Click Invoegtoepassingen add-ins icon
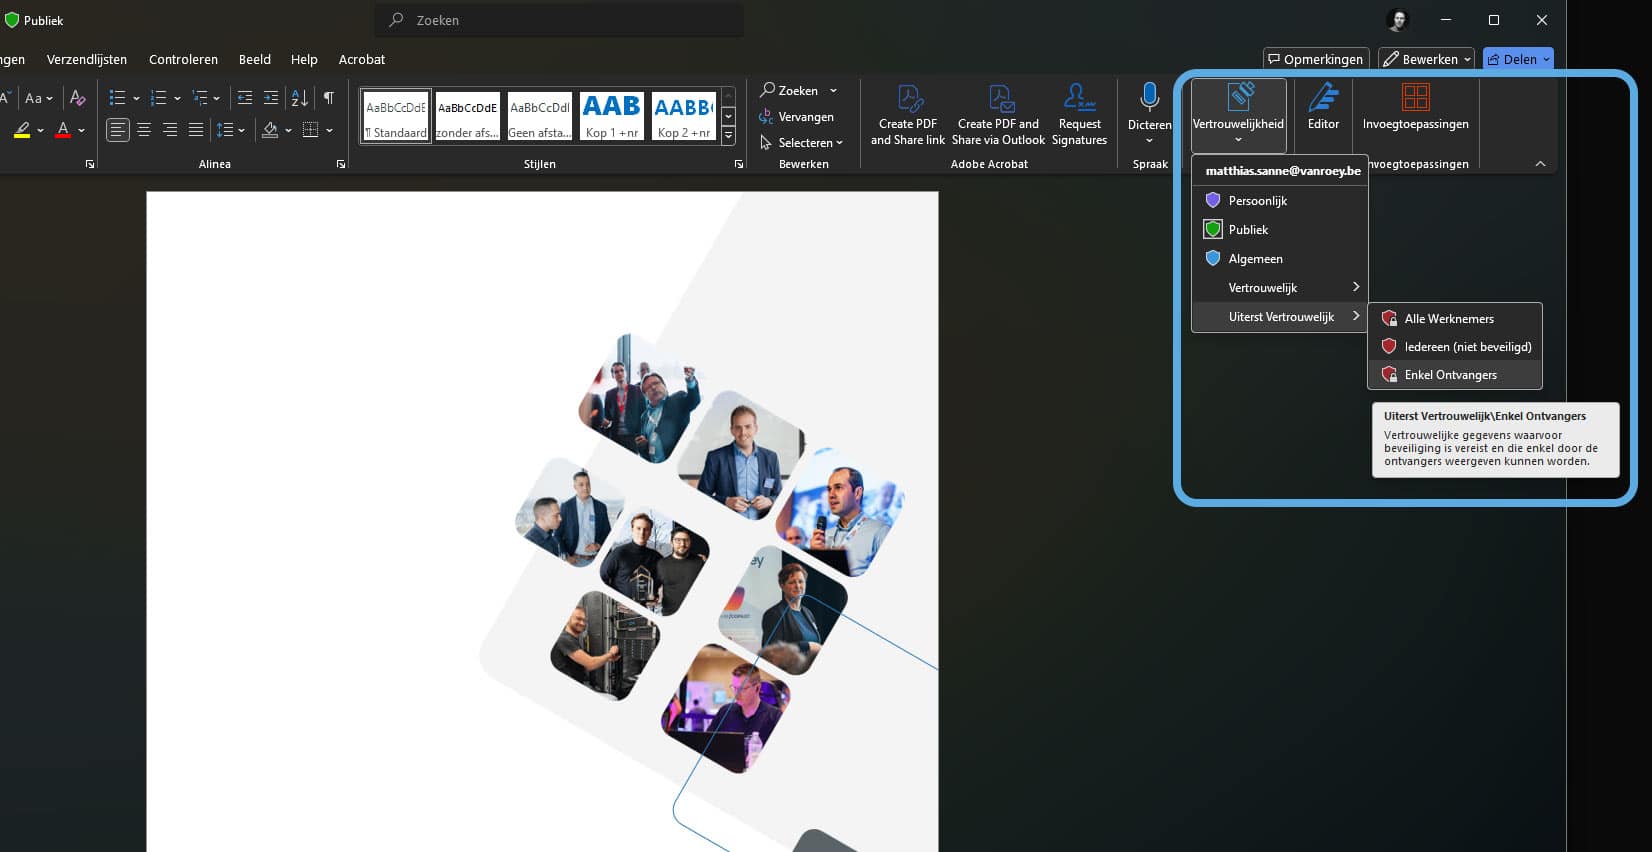 [1415, 97]
